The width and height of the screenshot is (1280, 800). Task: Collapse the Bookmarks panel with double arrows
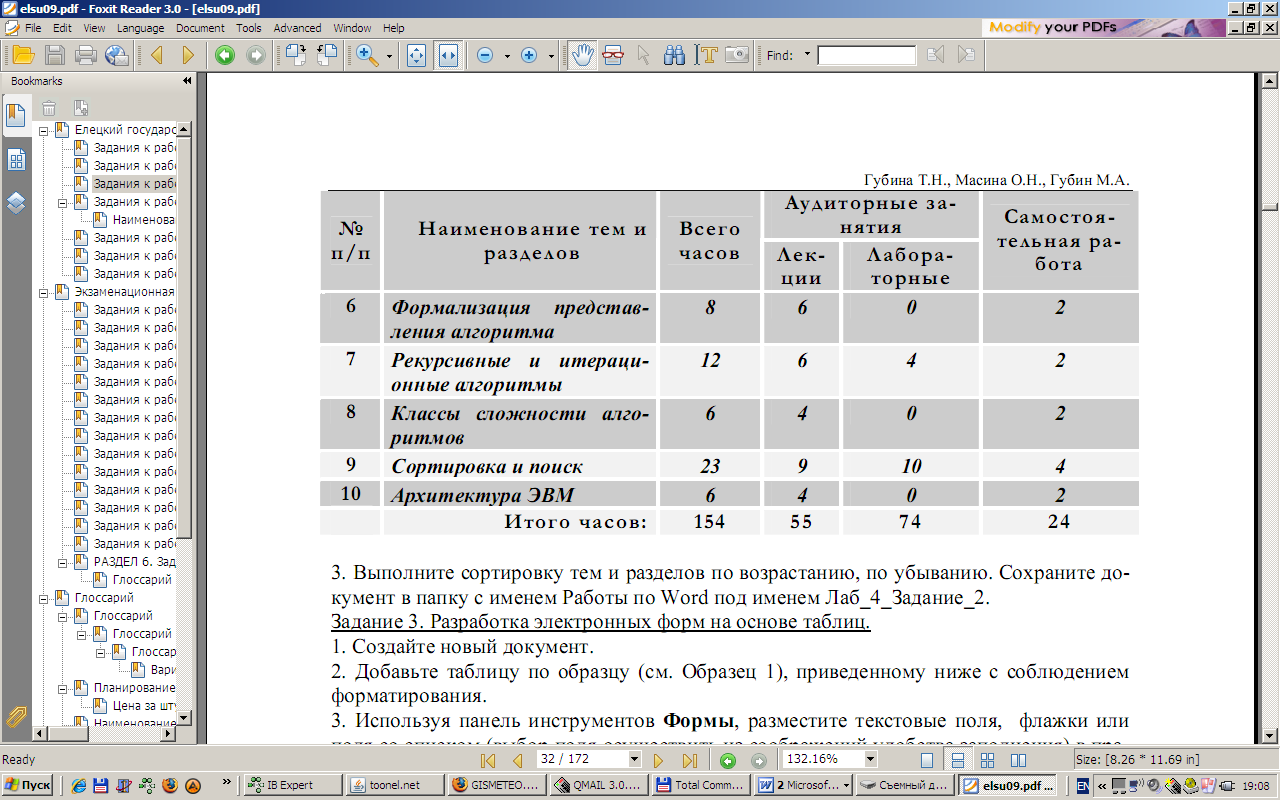coord(186,81)
